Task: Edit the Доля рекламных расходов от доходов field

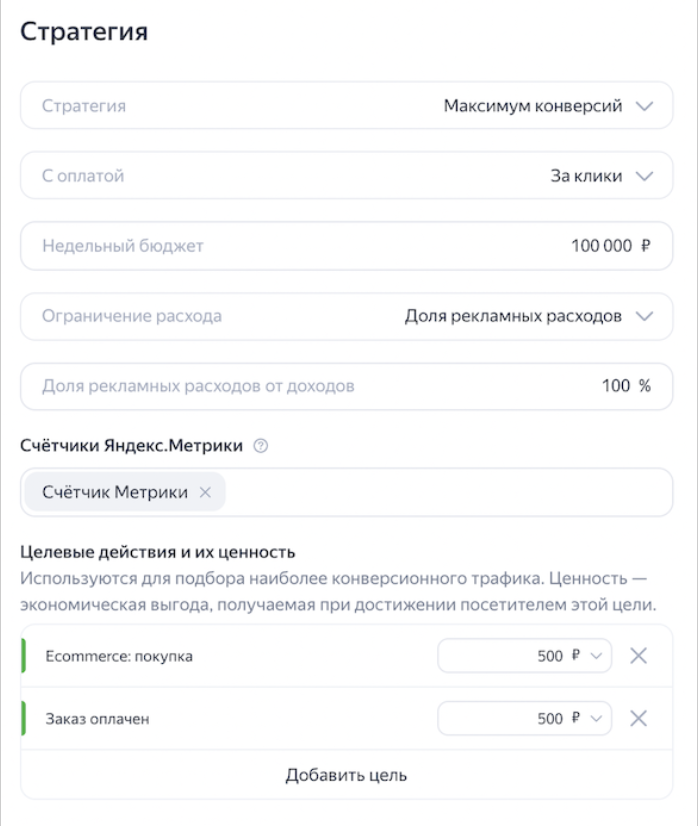Action: 346,386
